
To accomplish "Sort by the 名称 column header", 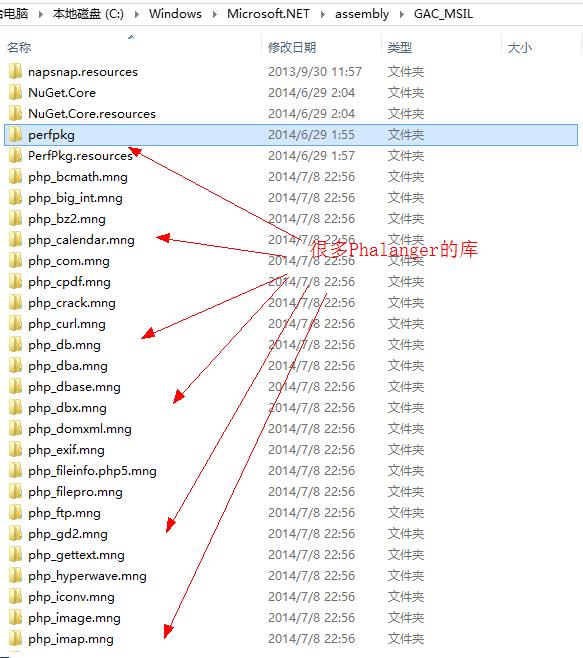I will [19, 47].
